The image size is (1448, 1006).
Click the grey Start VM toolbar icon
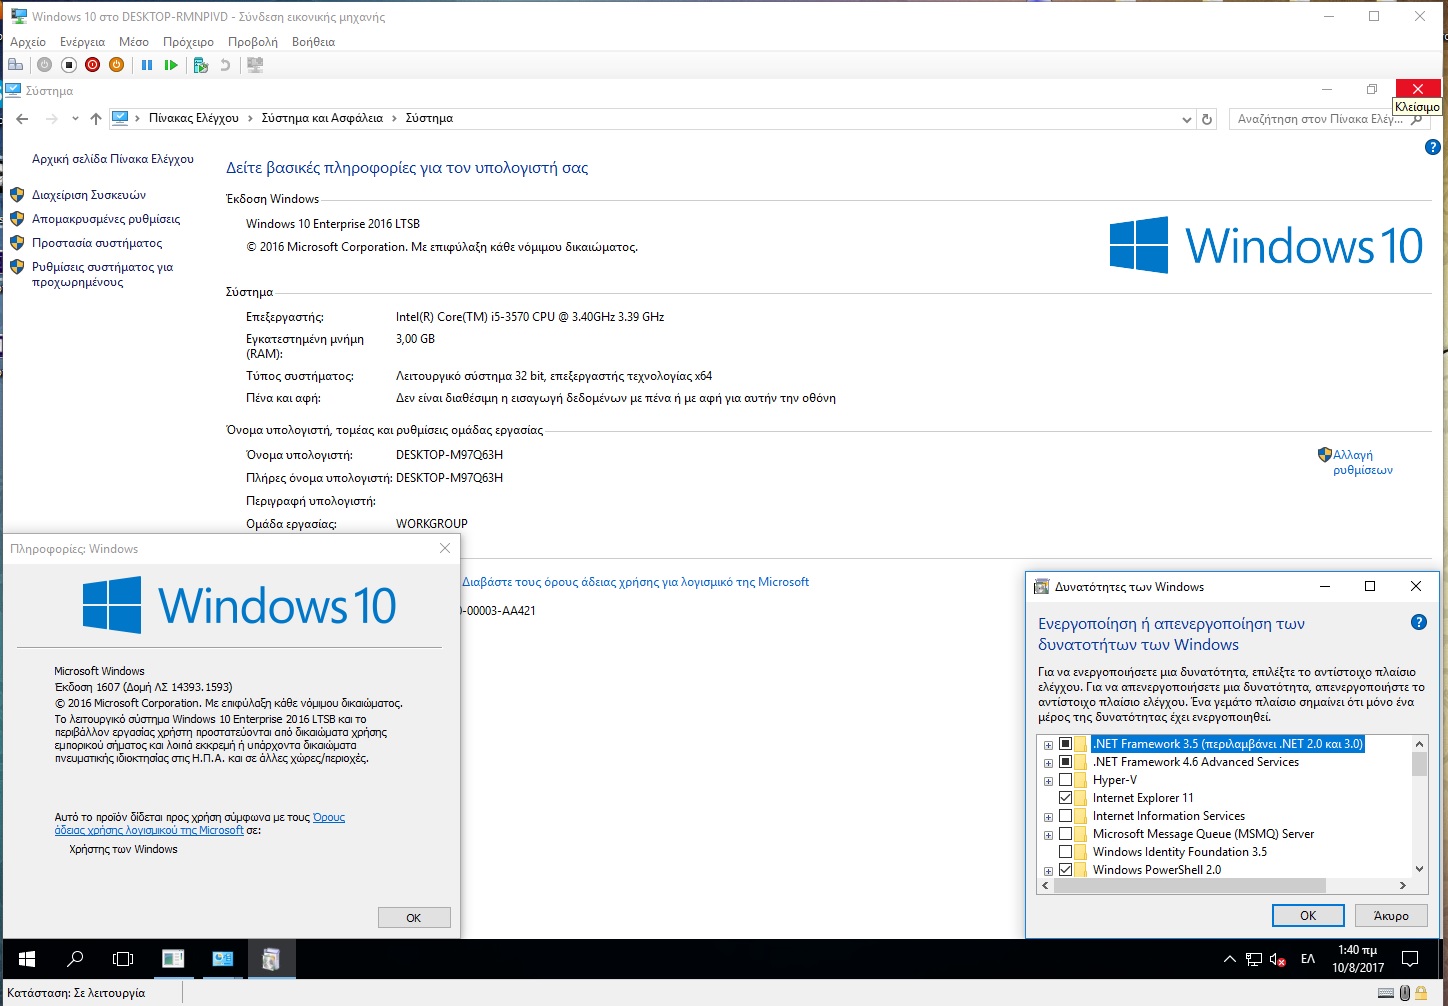(x=44, y=65)
